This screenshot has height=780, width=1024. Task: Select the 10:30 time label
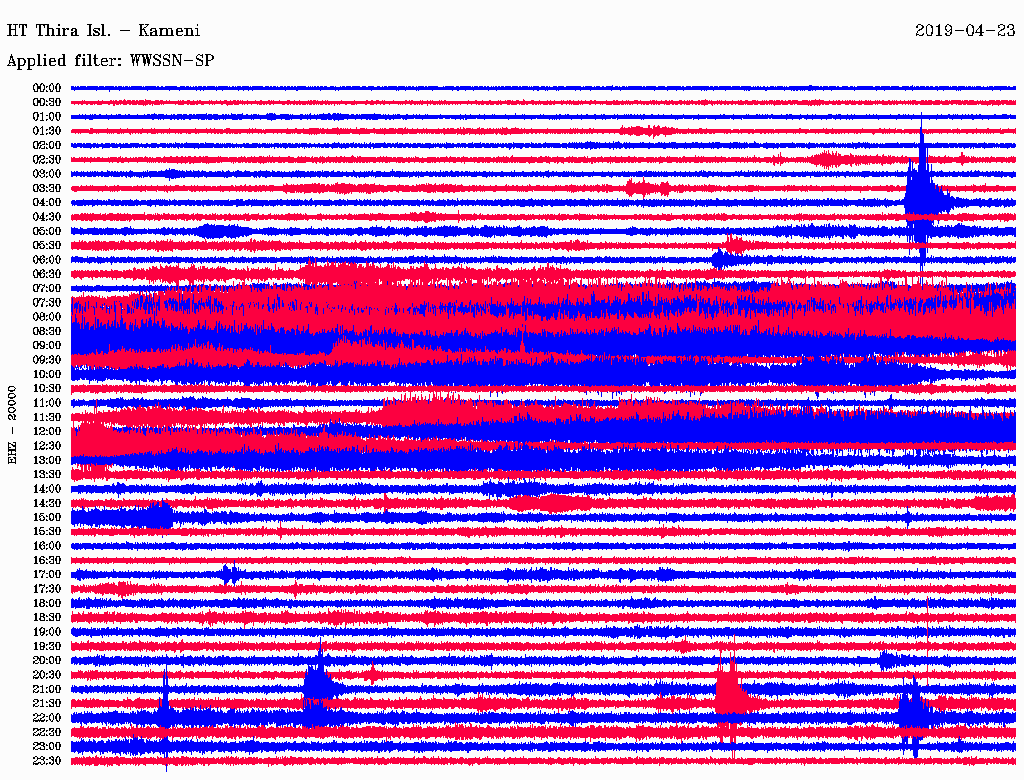point(47,388)
